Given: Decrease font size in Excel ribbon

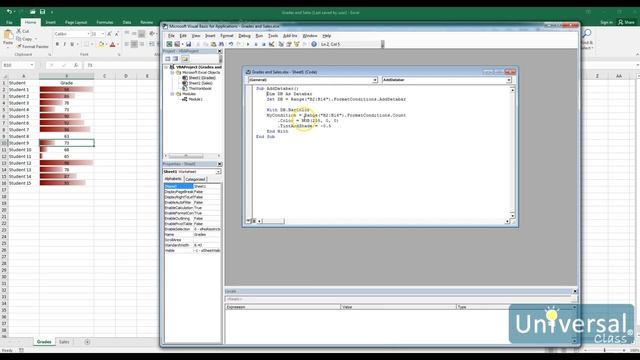Looking at the screenshot, I should pyautogui.click(x=116, y=34).
